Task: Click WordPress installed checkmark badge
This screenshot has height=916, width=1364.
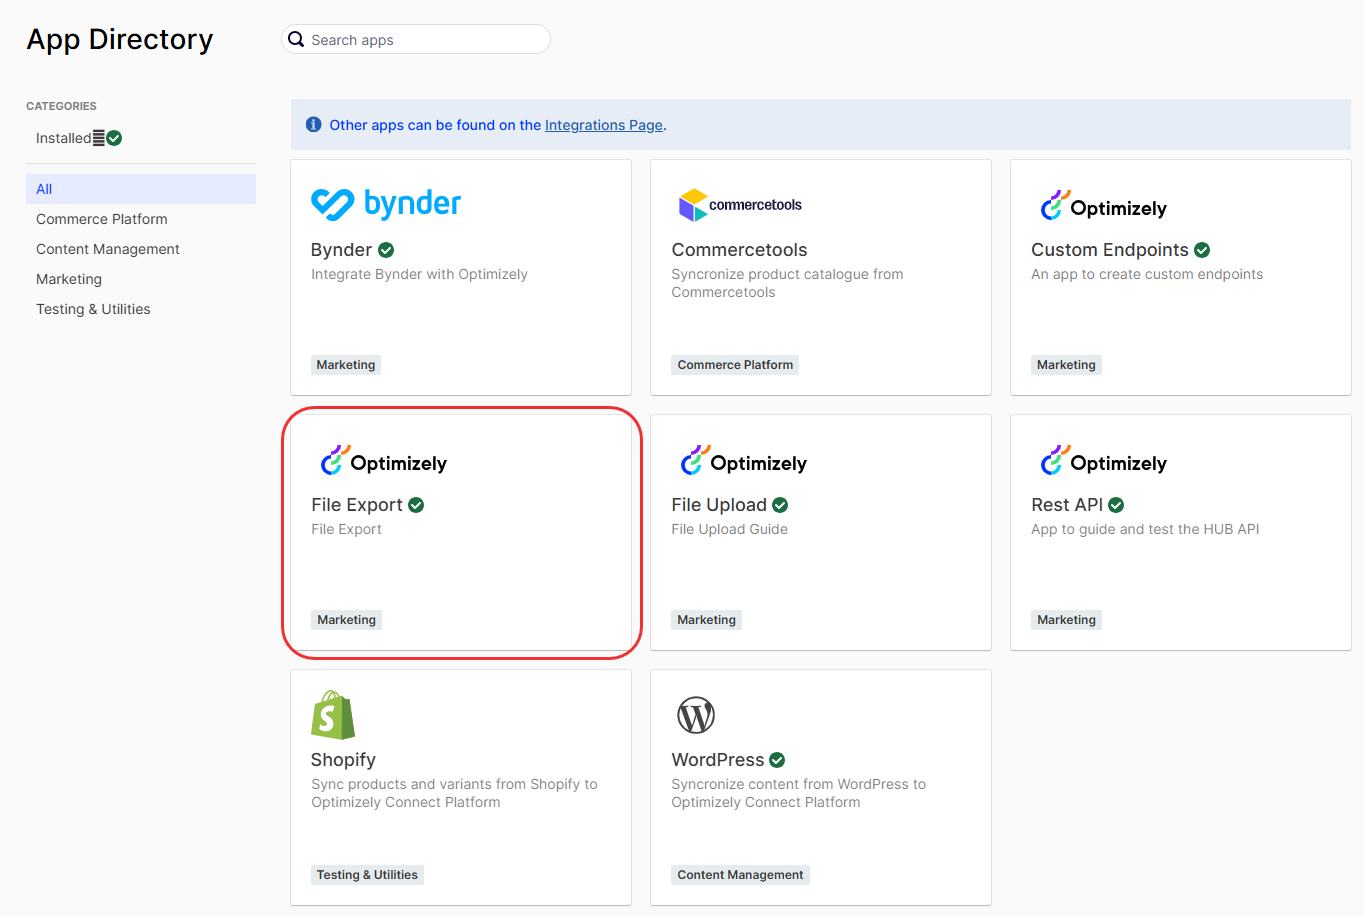Action: pos(777,760)
